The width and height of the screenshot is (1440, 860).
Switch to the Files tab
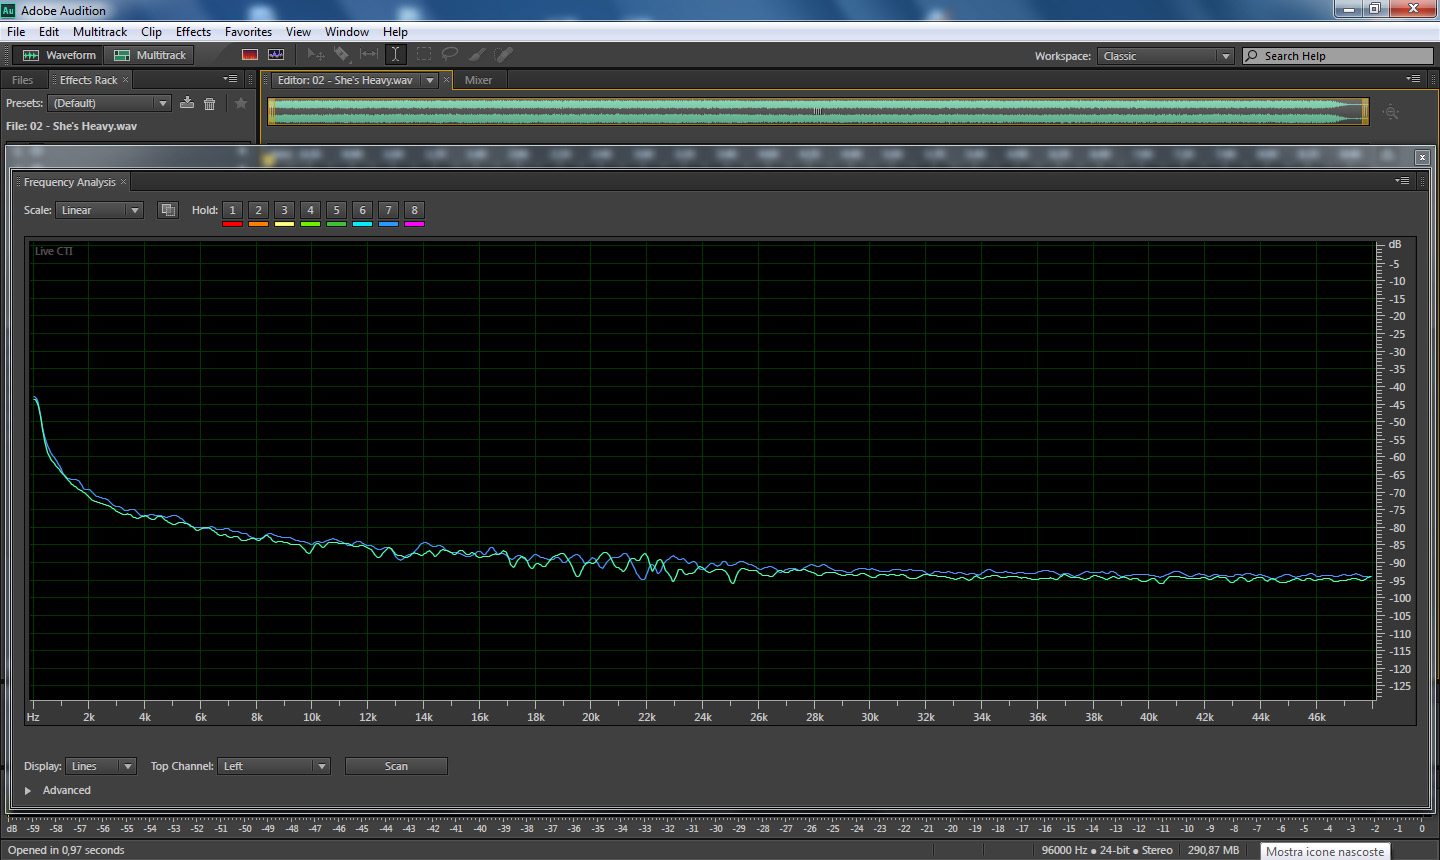click(23, 80)
